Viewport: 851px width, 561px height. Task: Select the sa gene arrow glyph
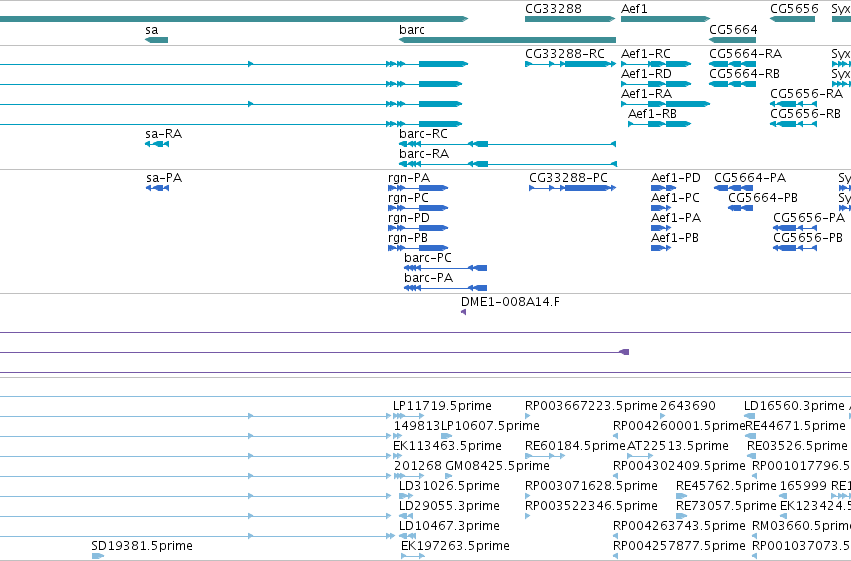(156, 40)
